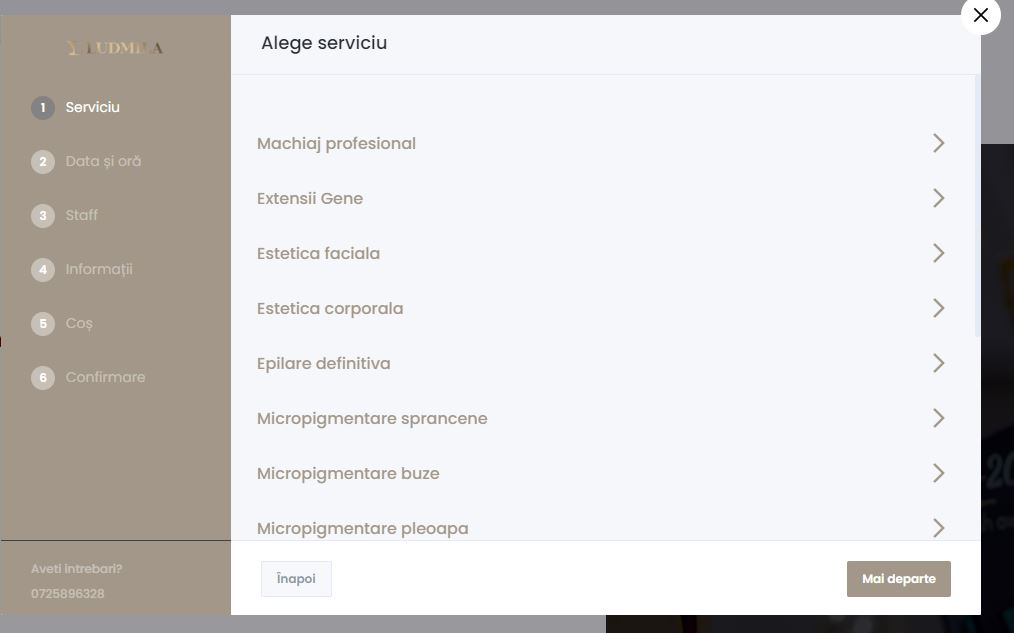Go to the Data și oră step
This screenshot has width=1014, height=633.
(x=103, y=161)
